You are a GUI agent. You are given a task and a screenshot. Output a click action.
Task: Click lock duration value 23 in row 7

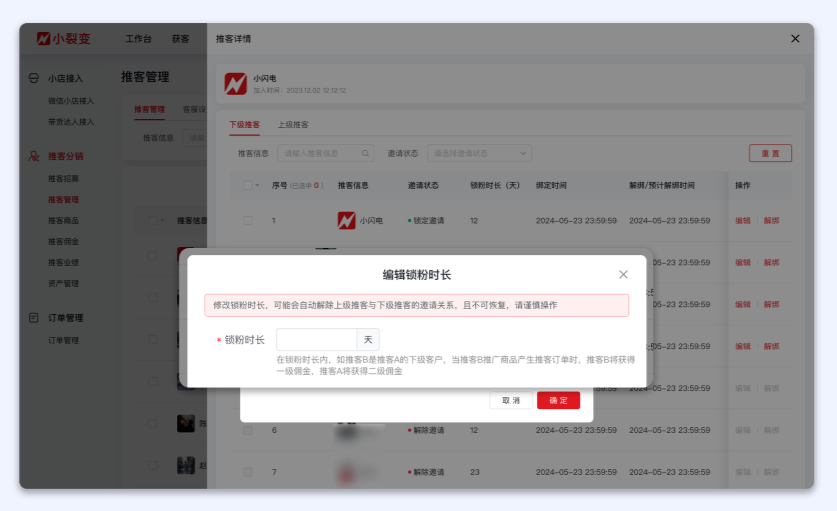pos(475,472)
